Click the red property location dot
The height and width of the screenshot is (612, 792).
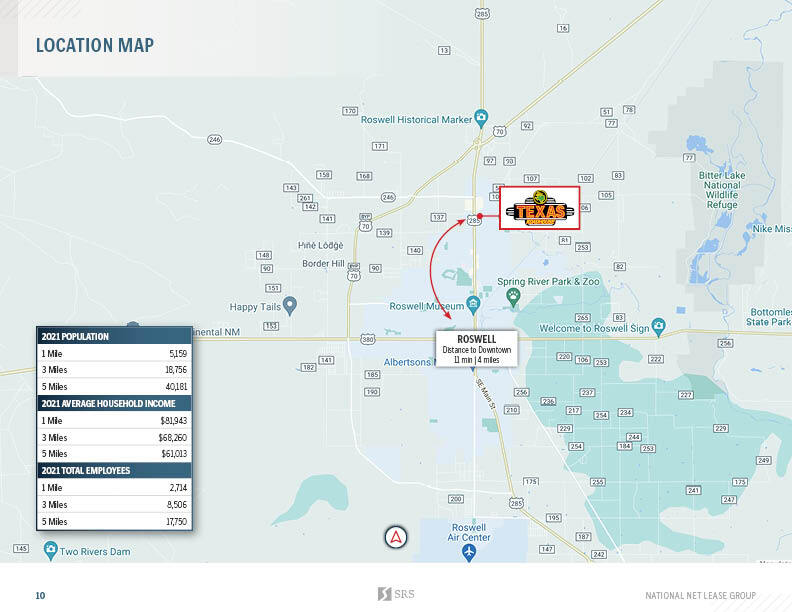point(480,216)
